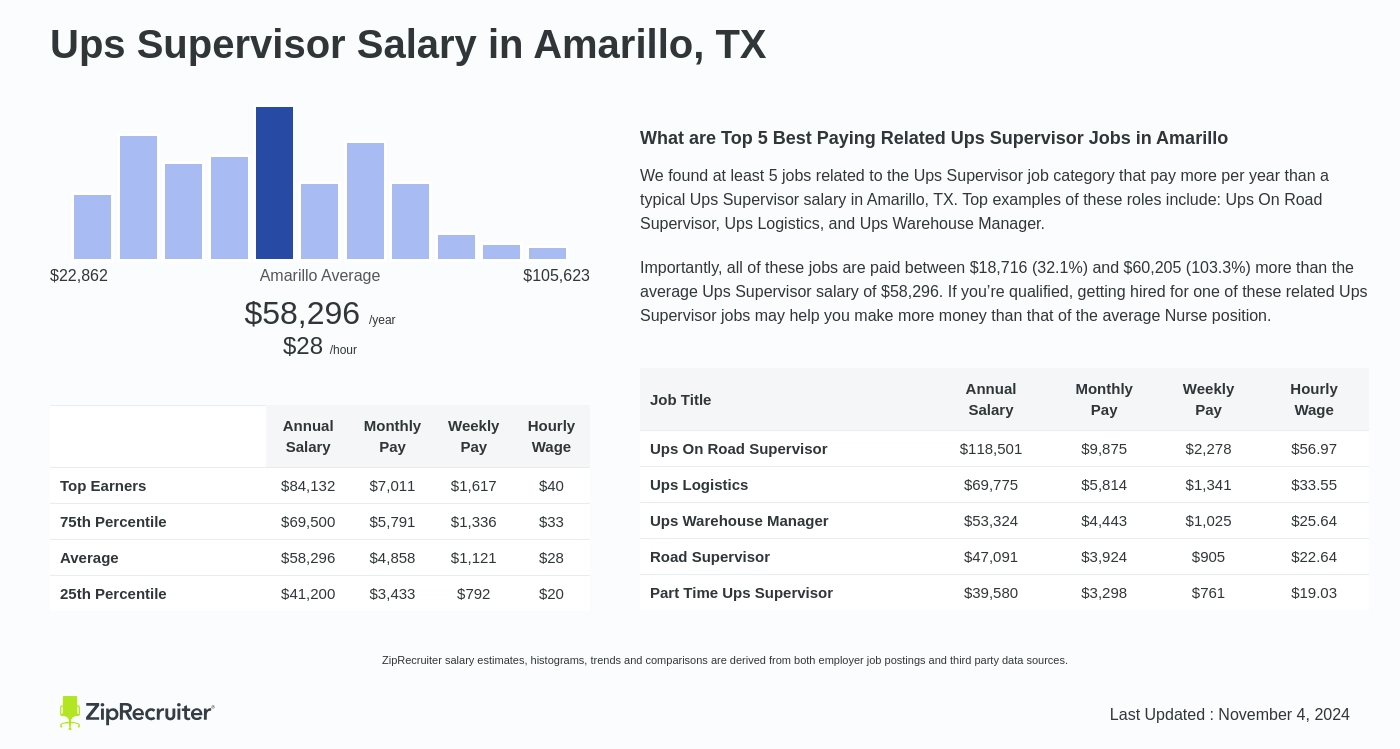Click the 75th Percentile row label
The height and width of the screenshot is (749, 1400).
[113, 521]
